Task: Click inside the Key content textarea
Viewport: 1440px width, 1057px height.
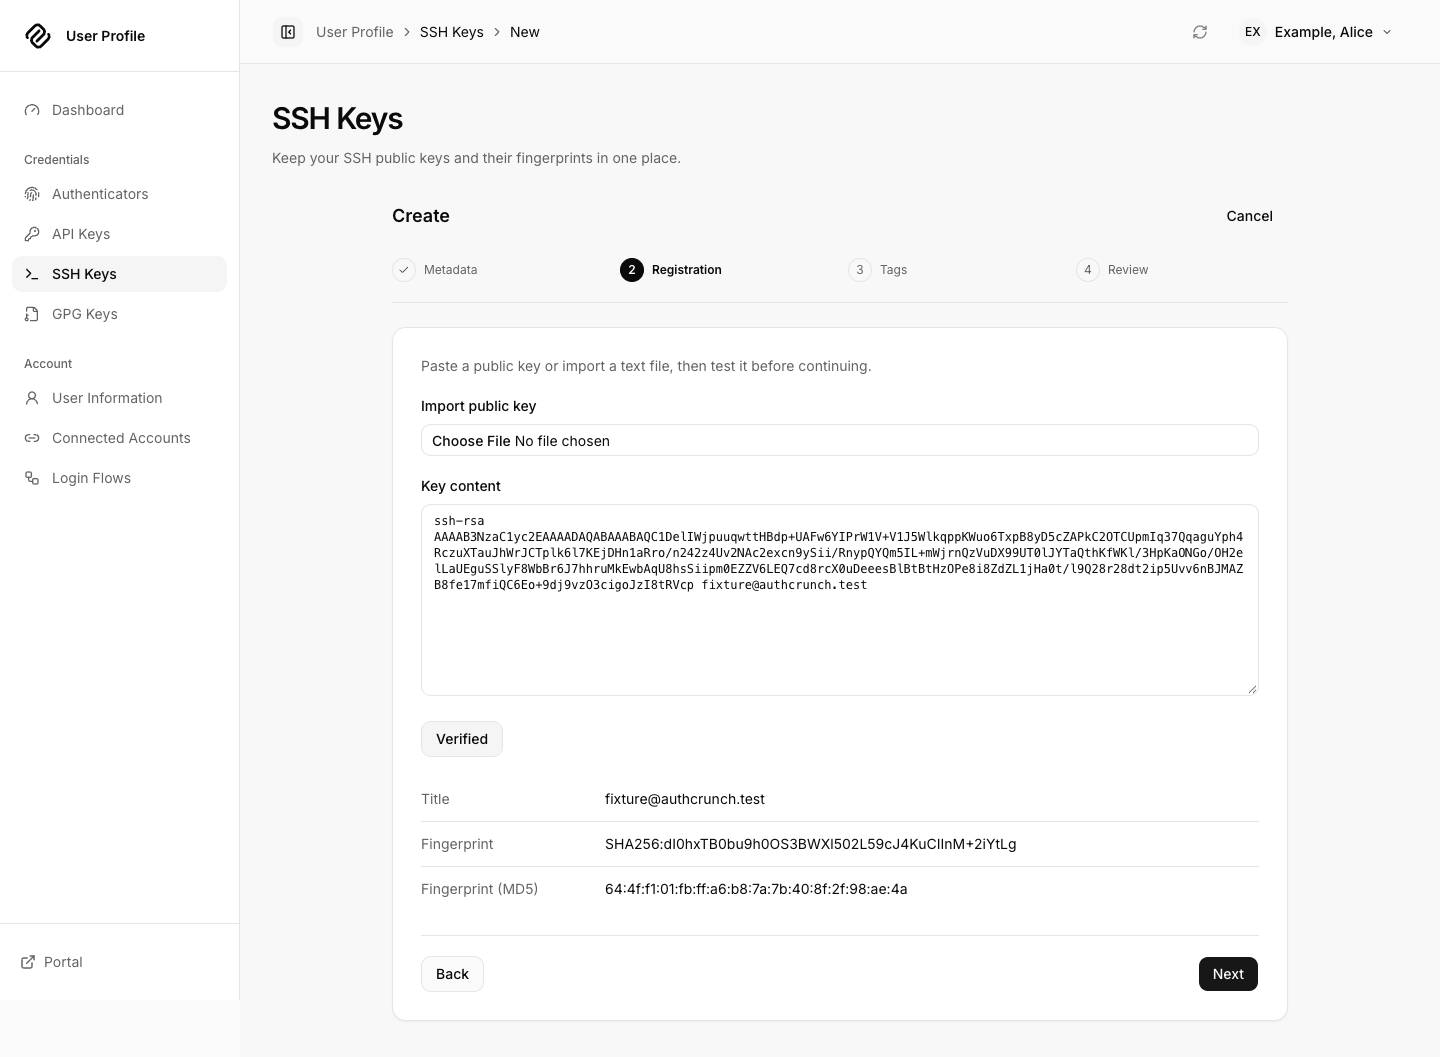Action: (840, 600)
